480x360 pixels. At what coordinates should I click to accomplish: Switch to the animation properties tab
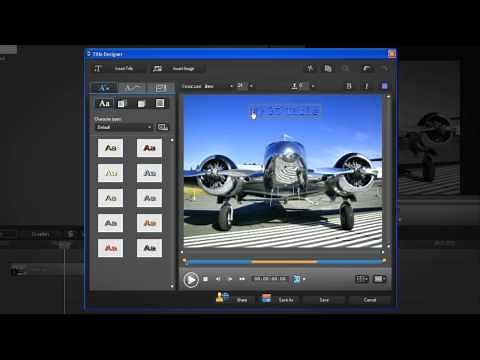pyautogui.click(x=132, y=88)
